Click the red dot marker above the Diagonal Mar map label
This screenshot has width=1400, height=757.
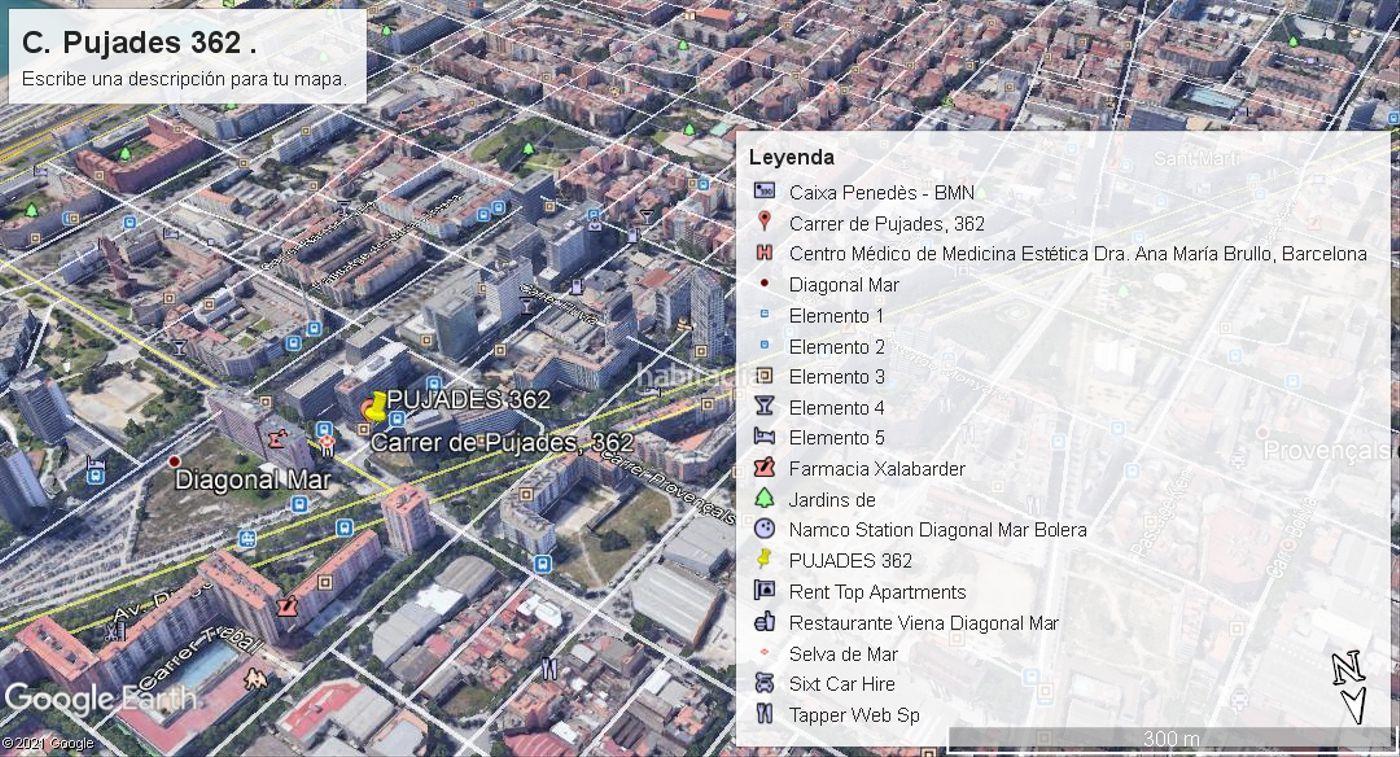pyautogui.click(x=174, y=461)
